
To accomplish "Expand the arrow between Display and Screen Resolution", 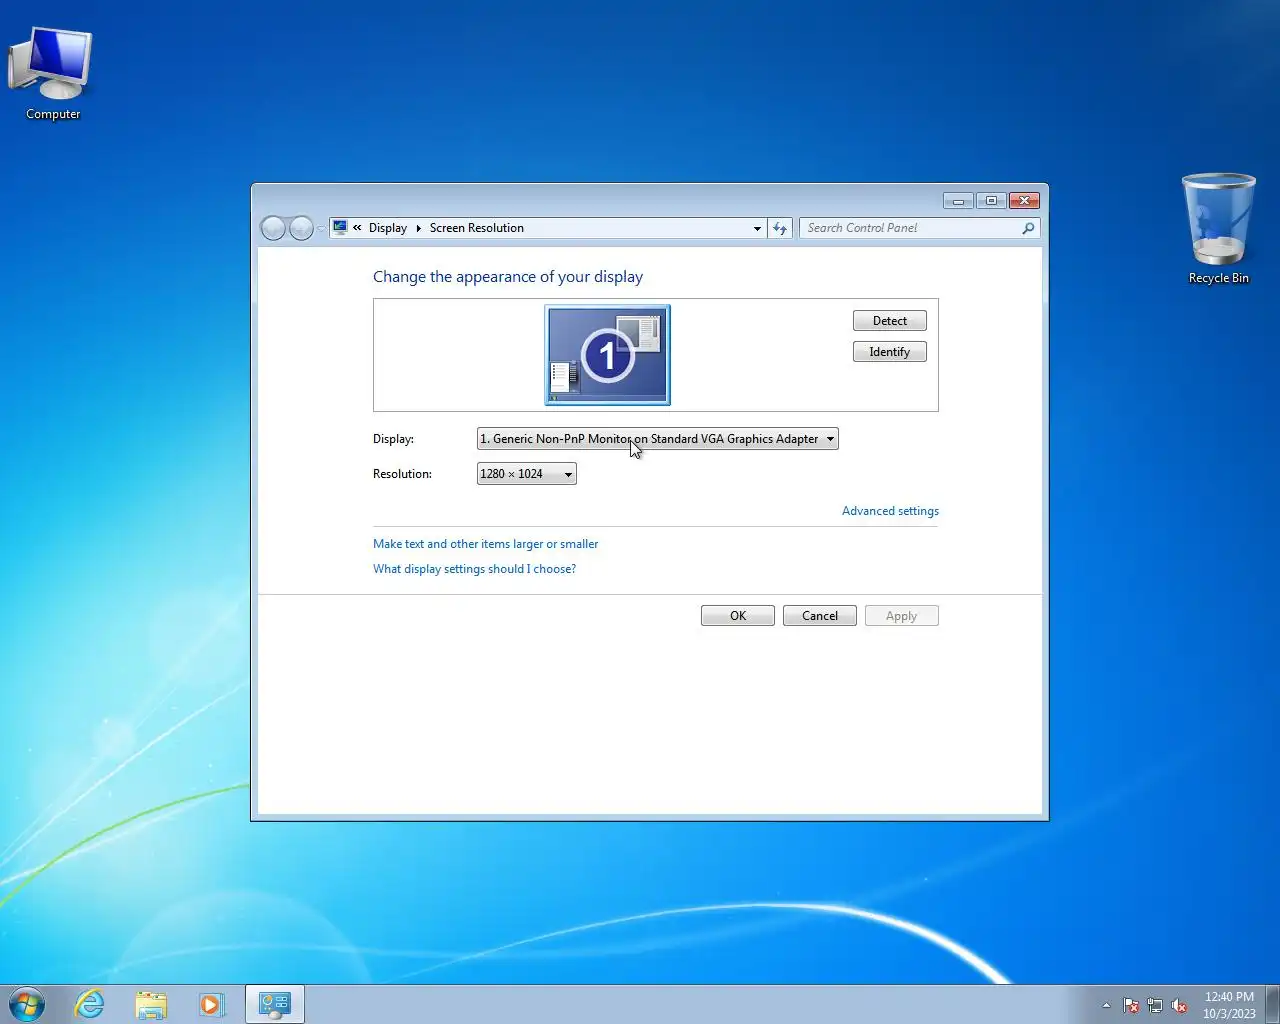I will pyautogui.click(x=418, y=228).
